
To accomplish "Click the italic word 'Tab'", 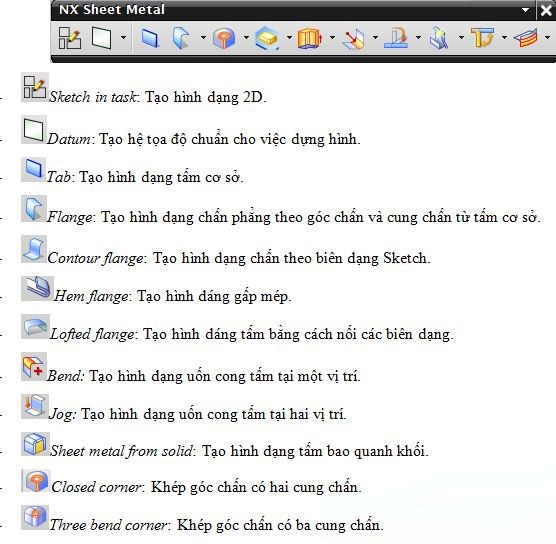I will pos(59,177).
